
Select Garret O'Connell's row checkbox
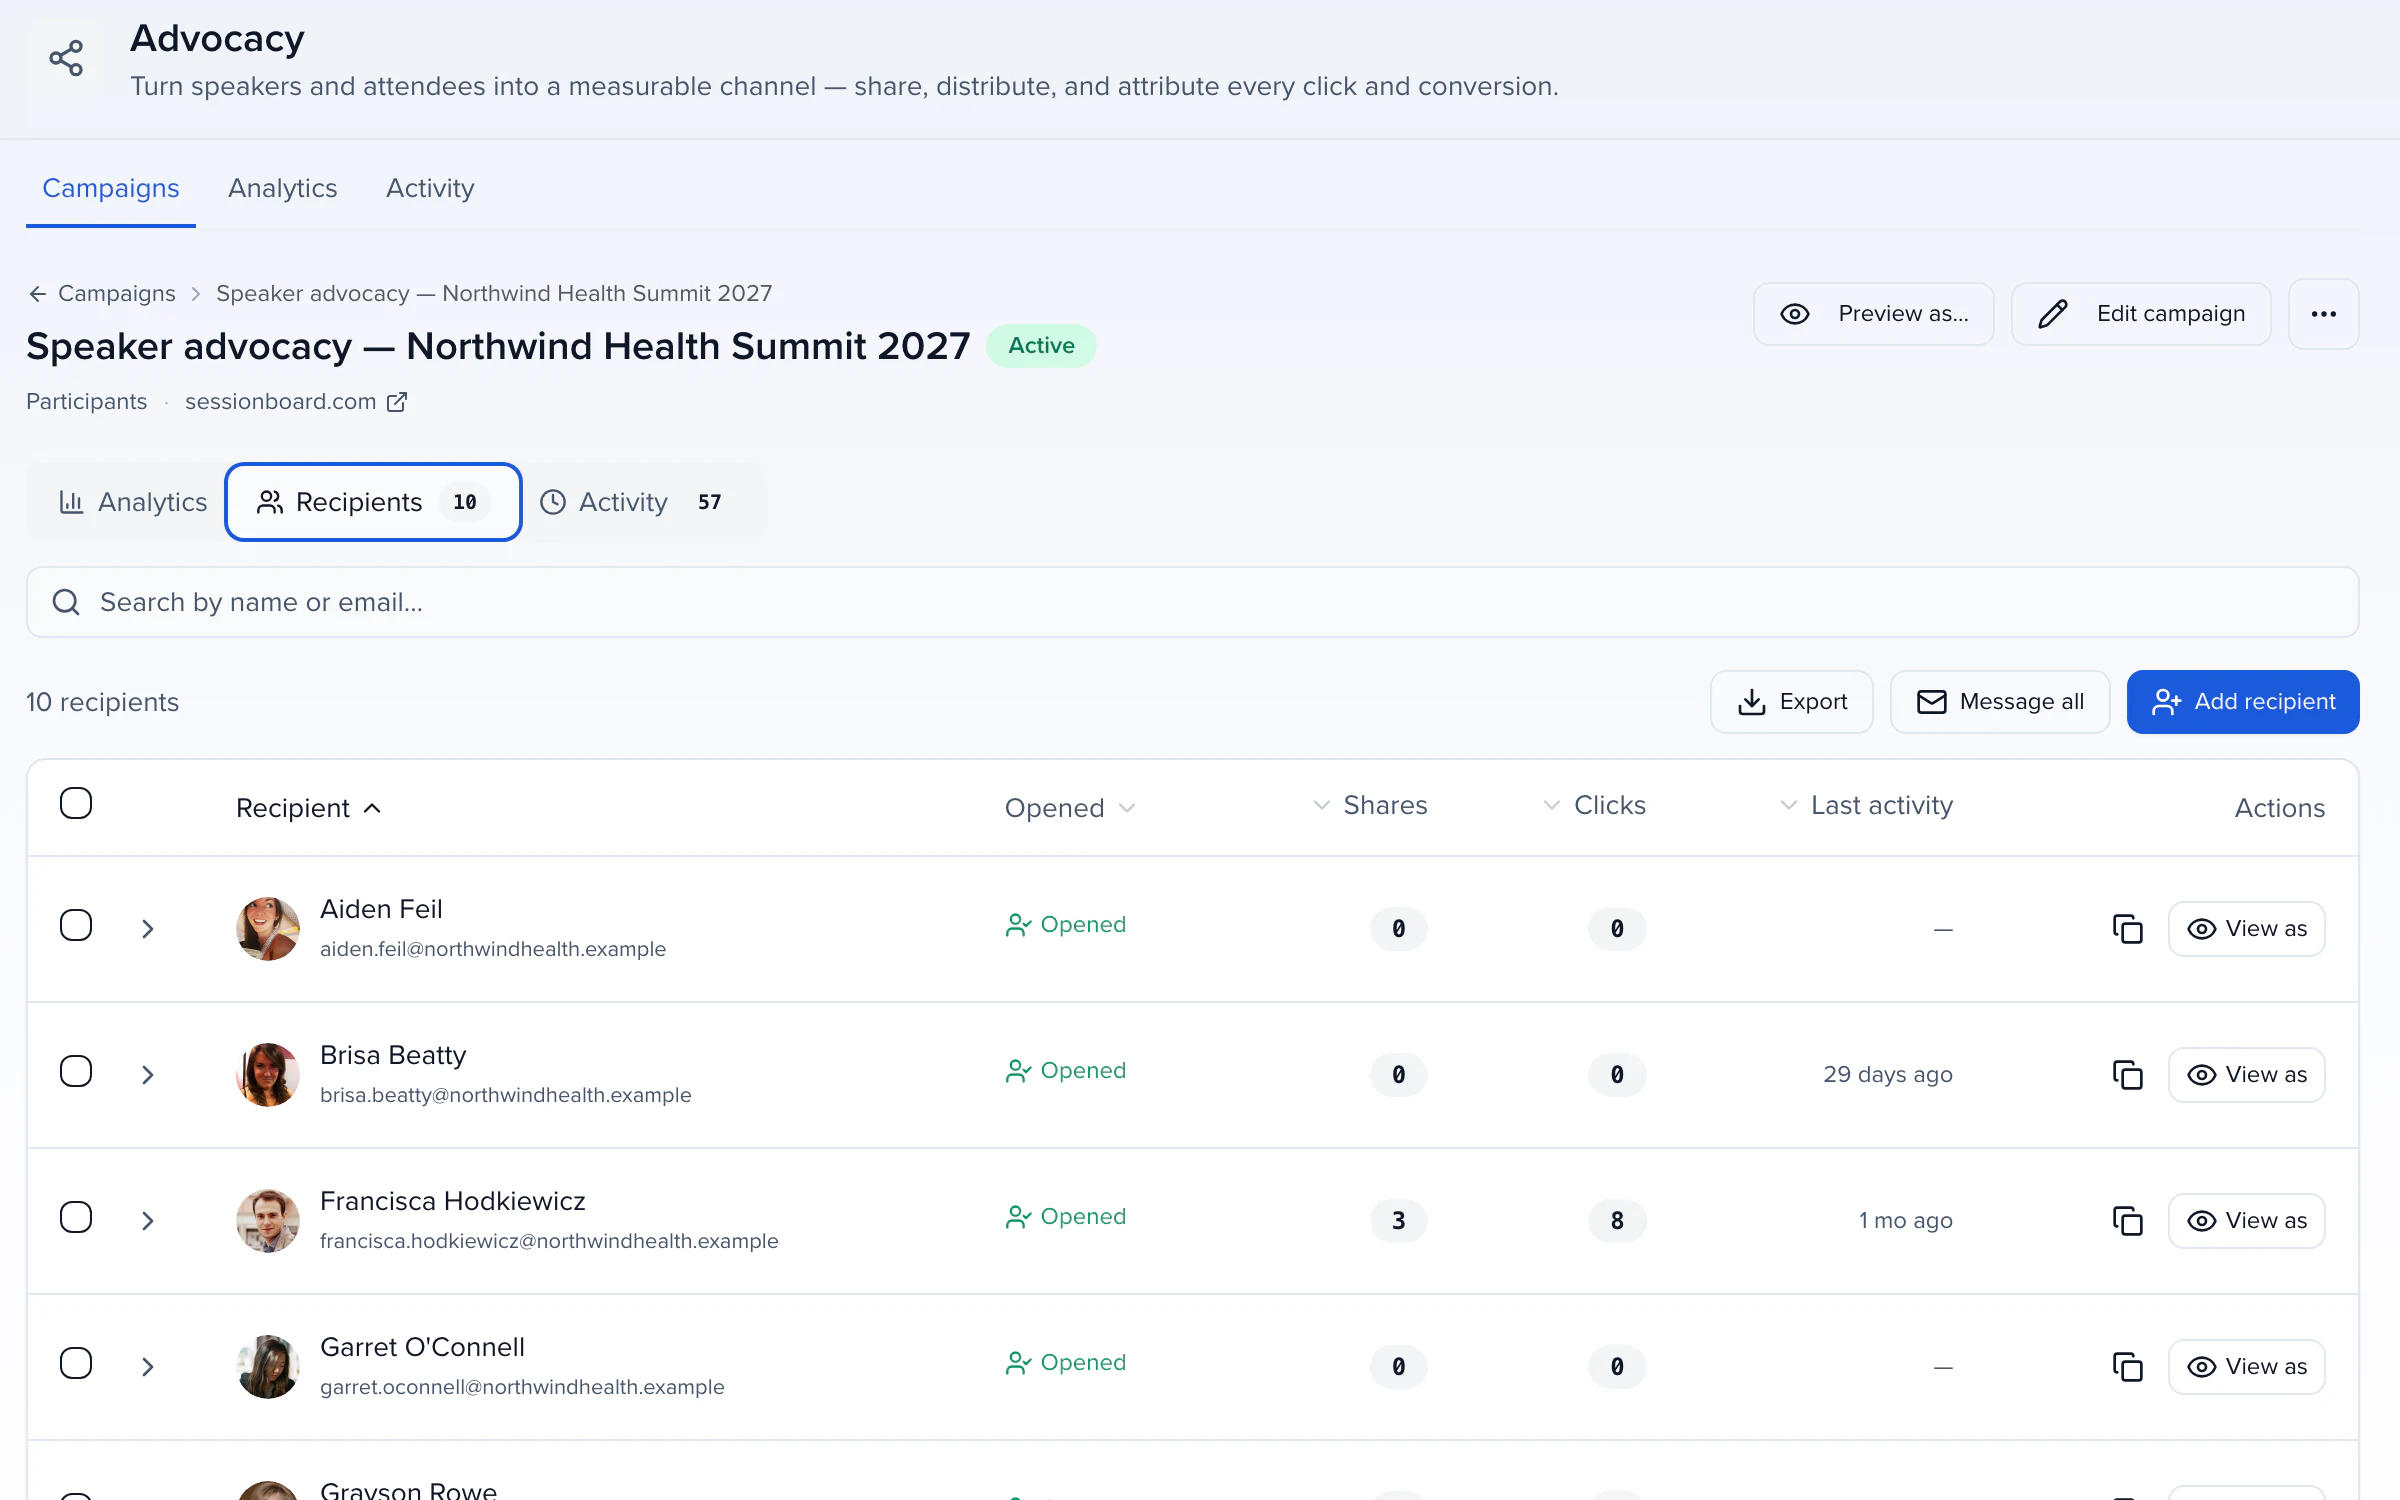76,1363
